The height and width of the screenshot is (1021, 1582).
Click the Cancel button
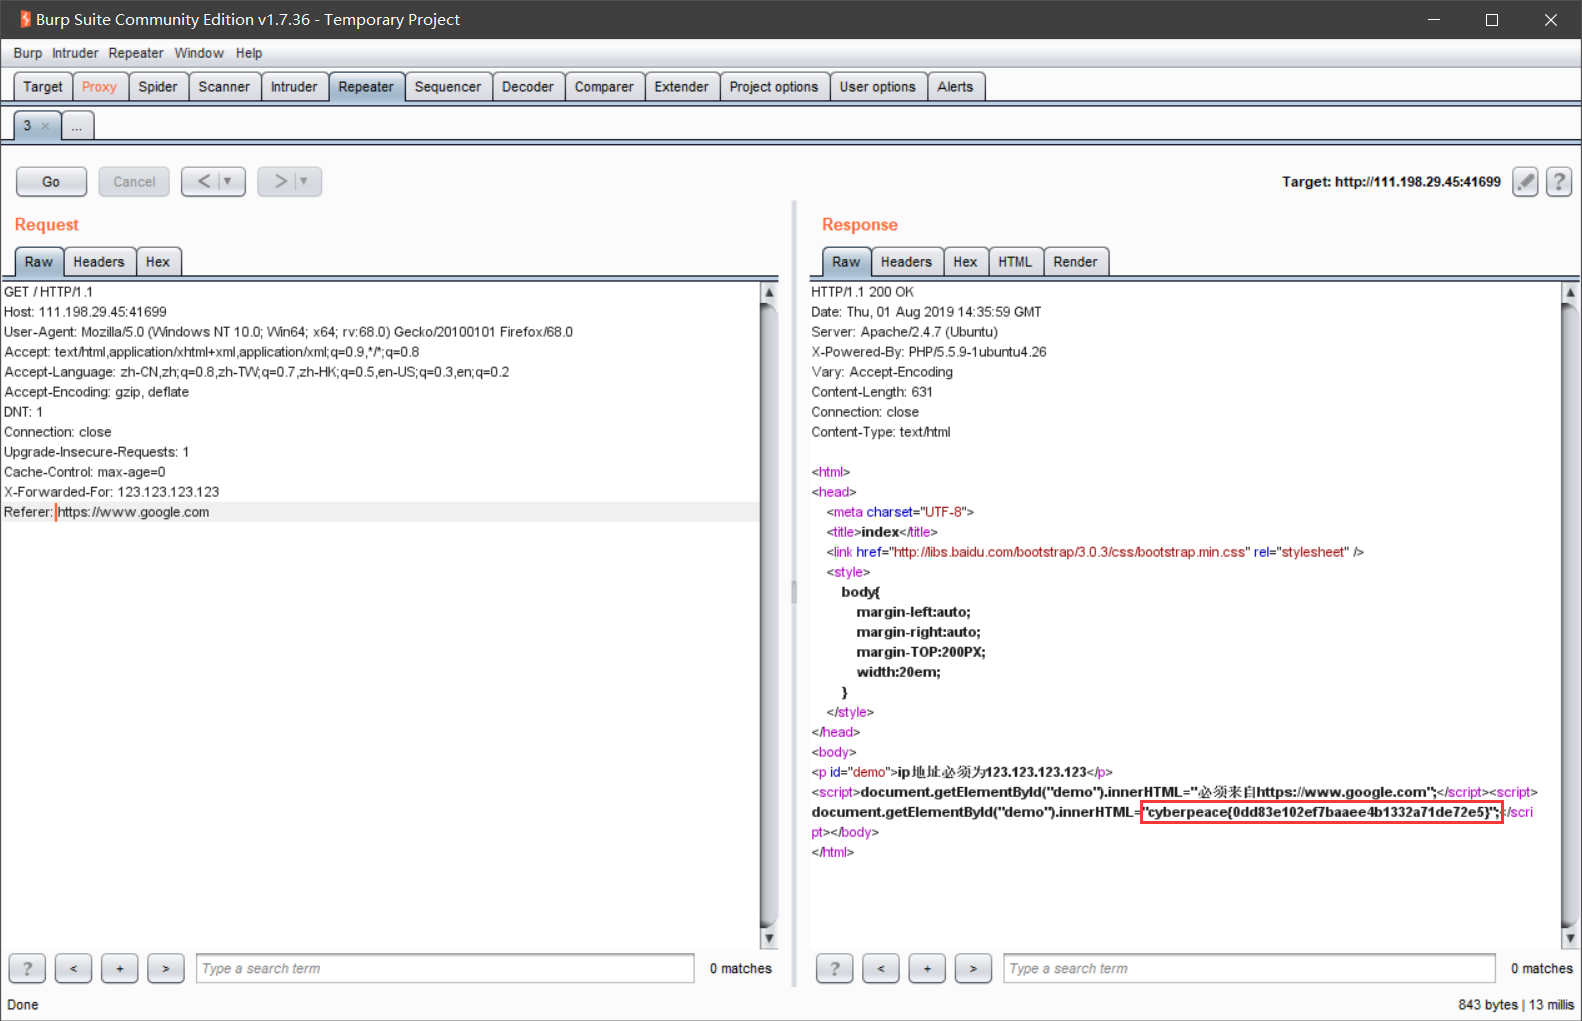(x=134, y=181)
